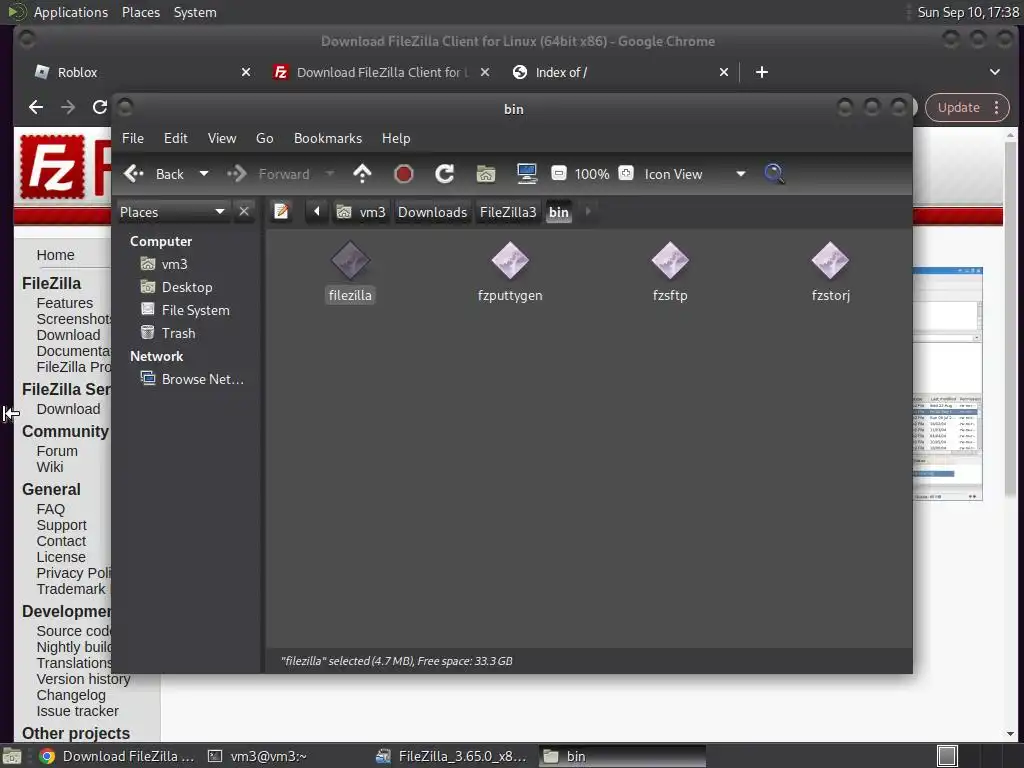Open Browse Network in sidebar
The image size is (1024, 768).
192,379
